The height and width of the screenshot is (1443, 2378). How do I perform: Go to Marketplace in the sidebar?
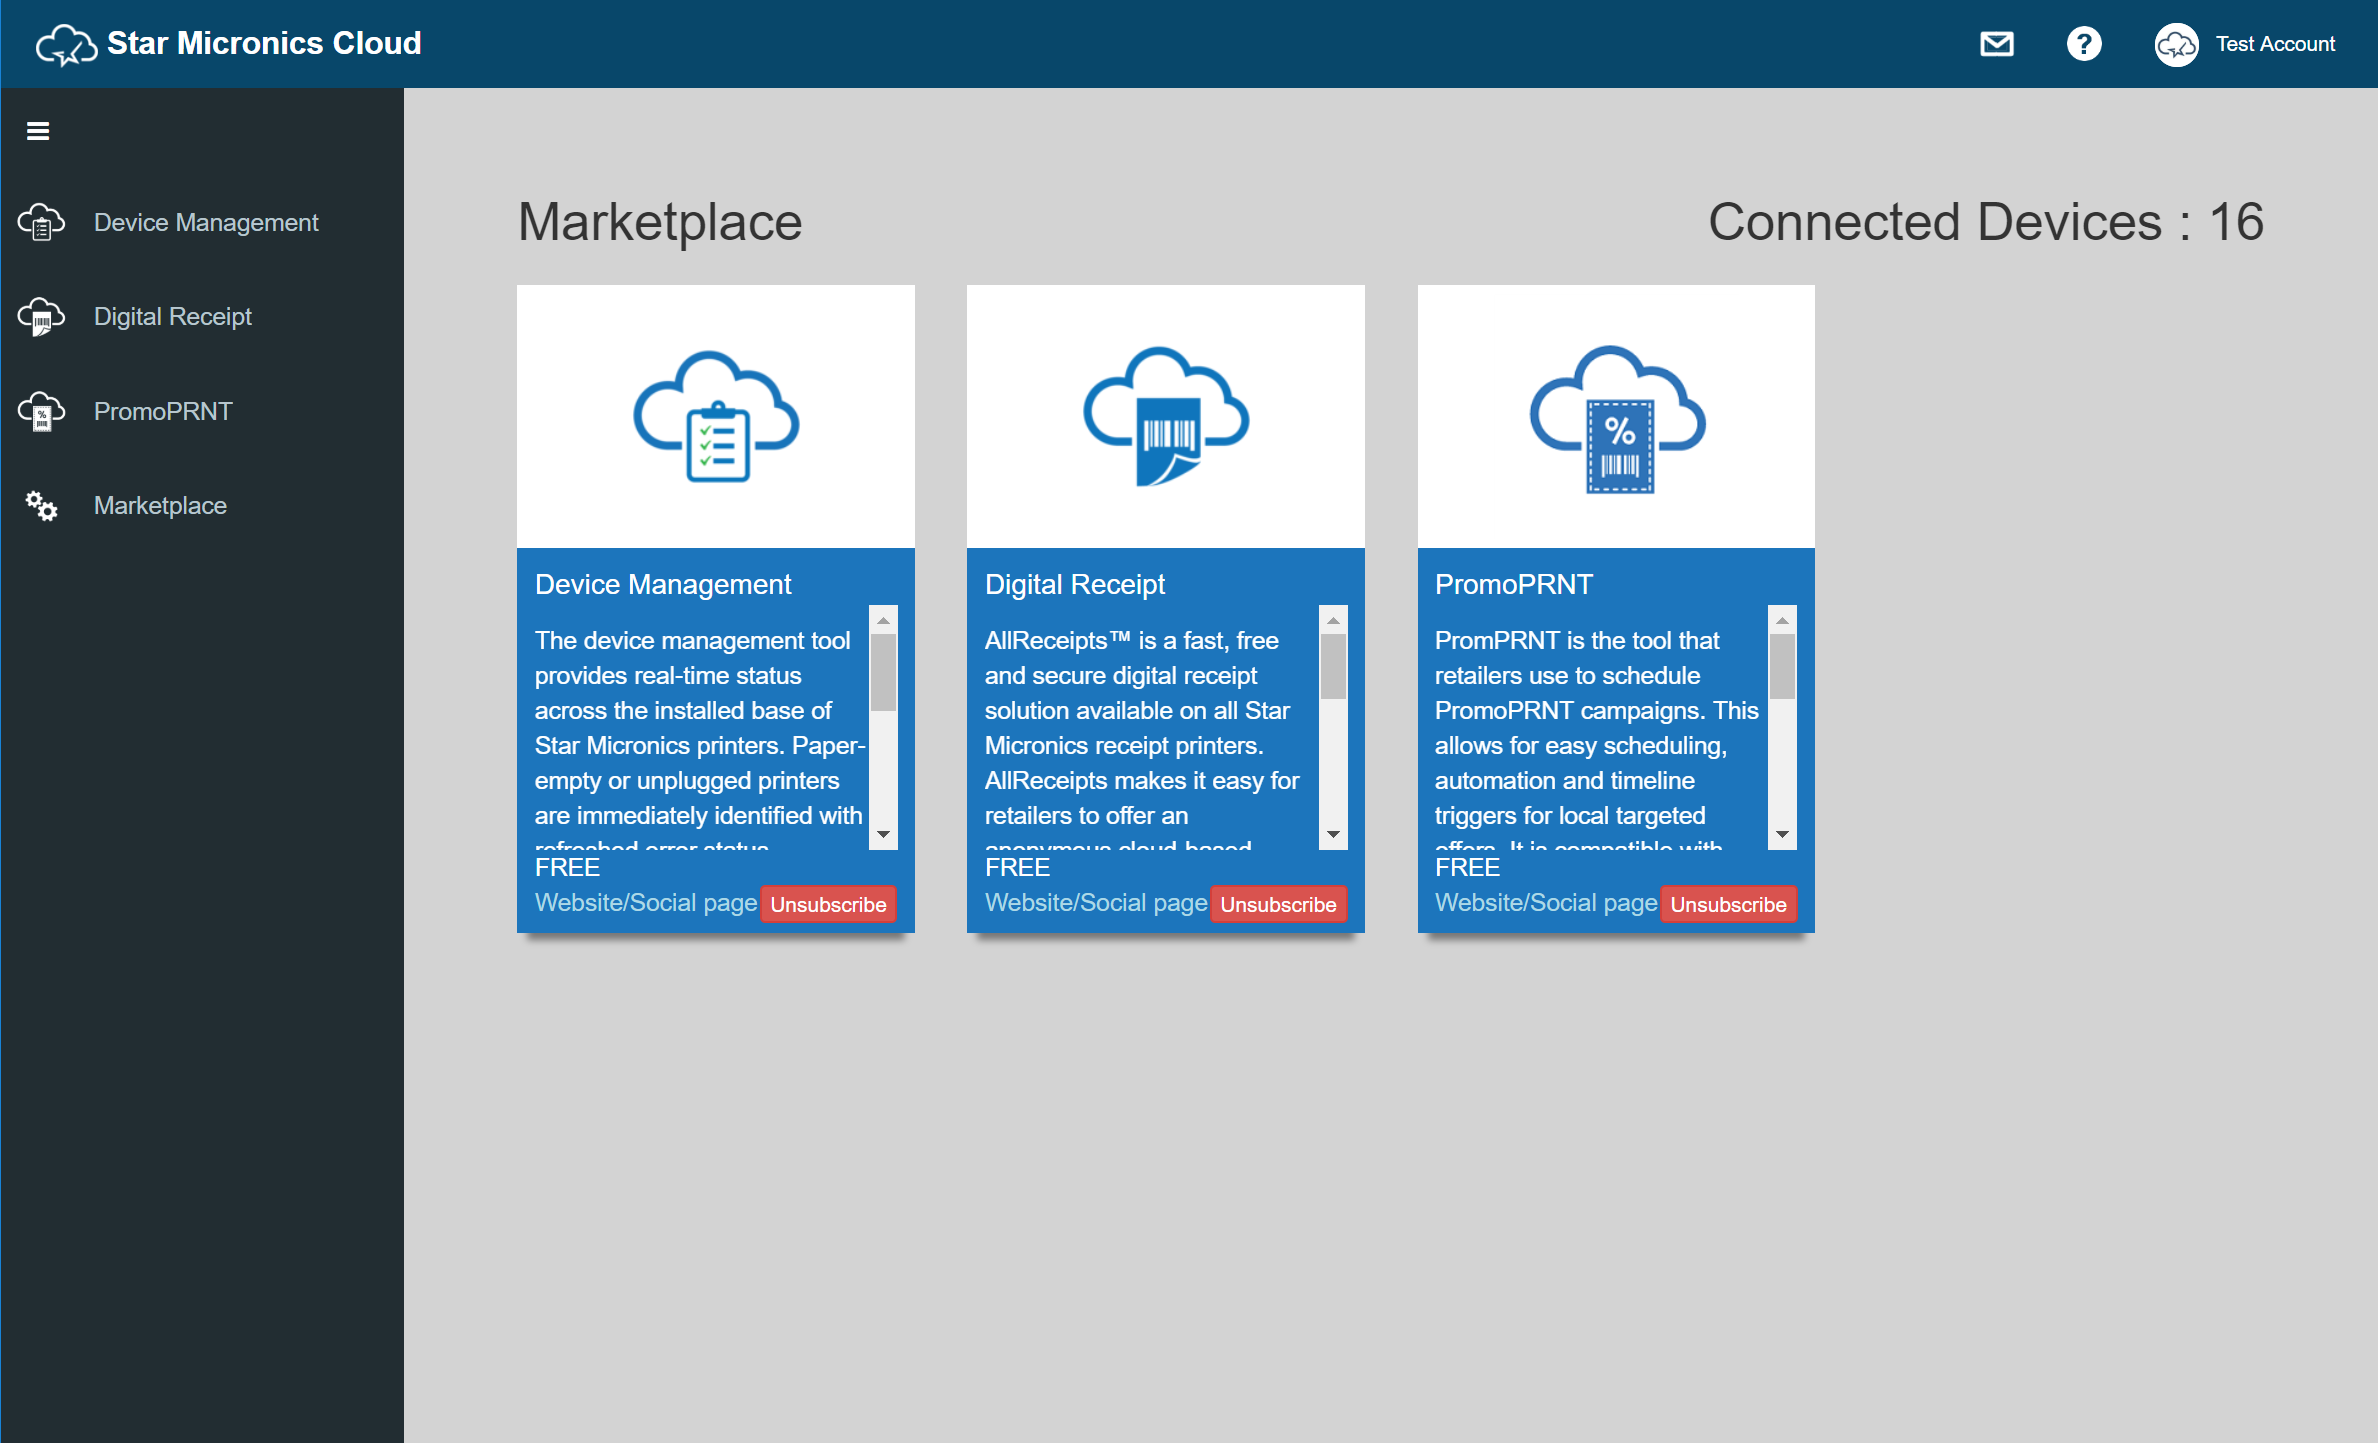tap(160, 506)
